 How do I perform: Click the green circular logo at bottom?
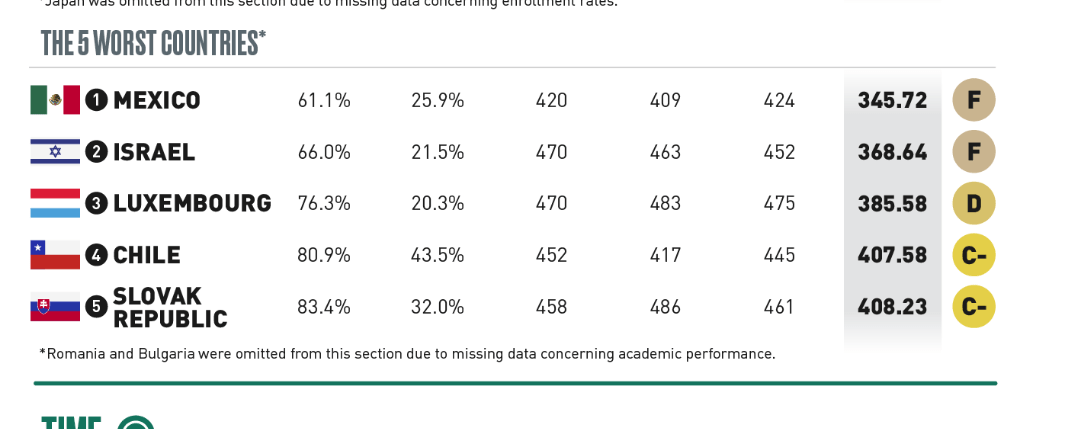(136, 424)
